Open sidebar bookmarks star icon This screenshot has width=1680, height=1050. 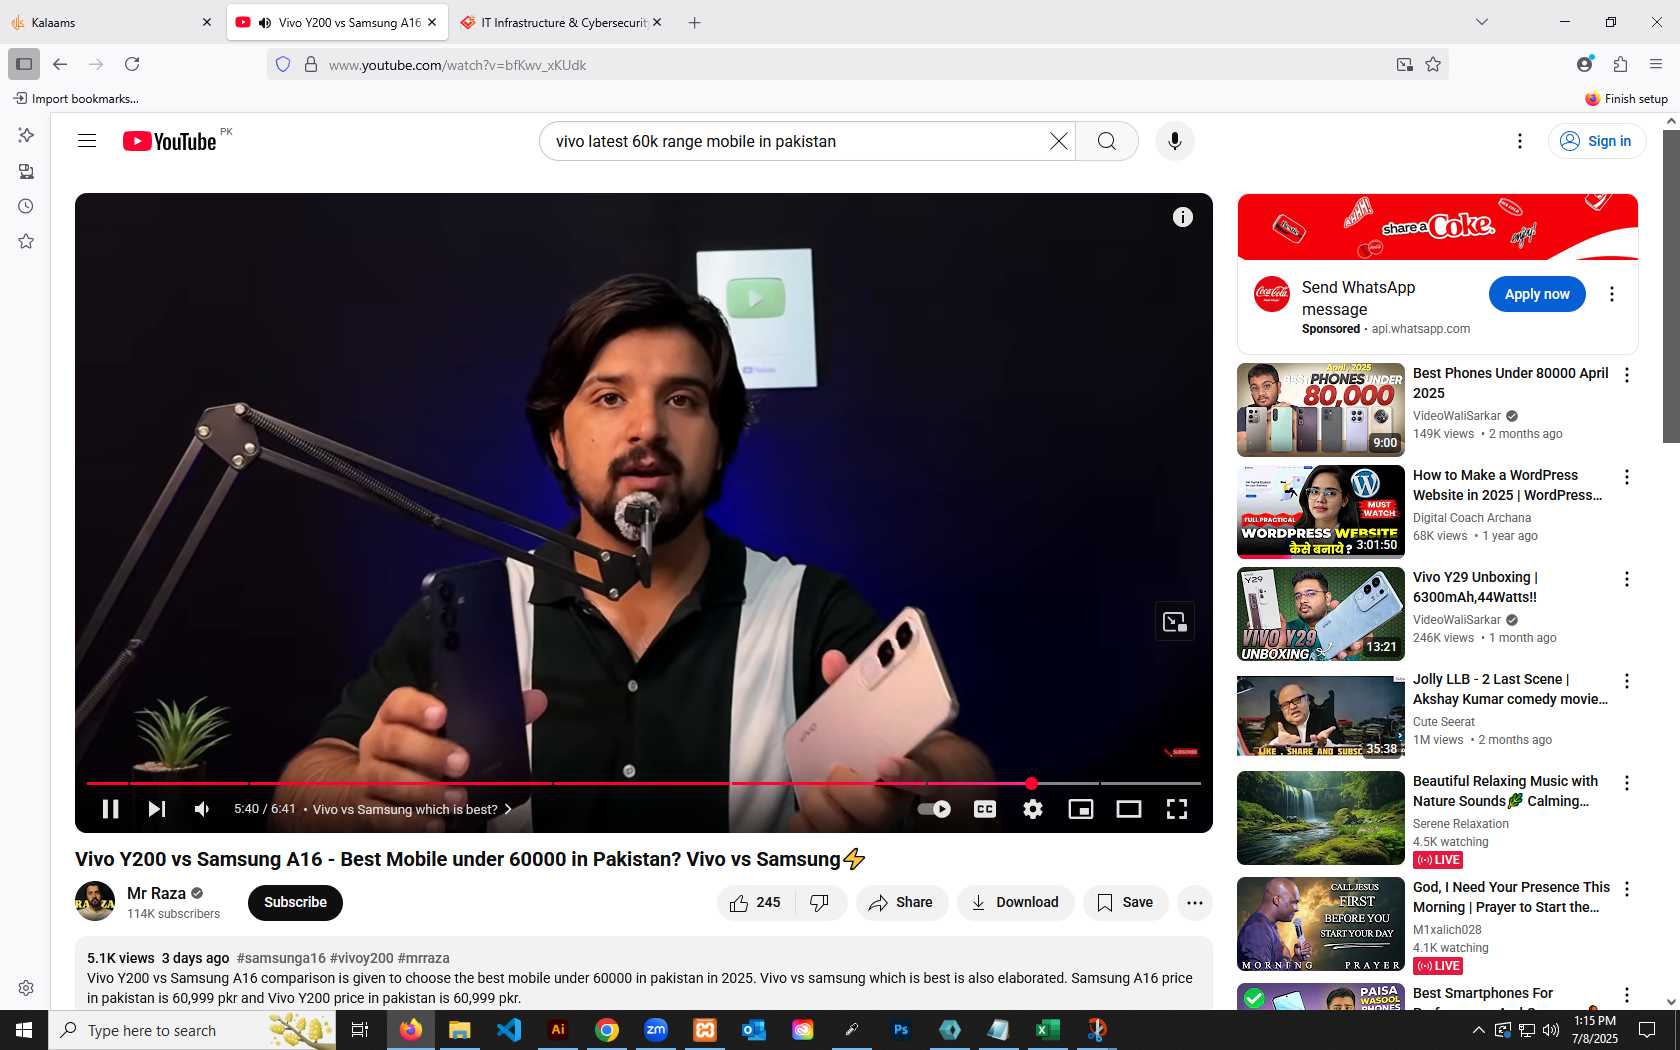26,241
